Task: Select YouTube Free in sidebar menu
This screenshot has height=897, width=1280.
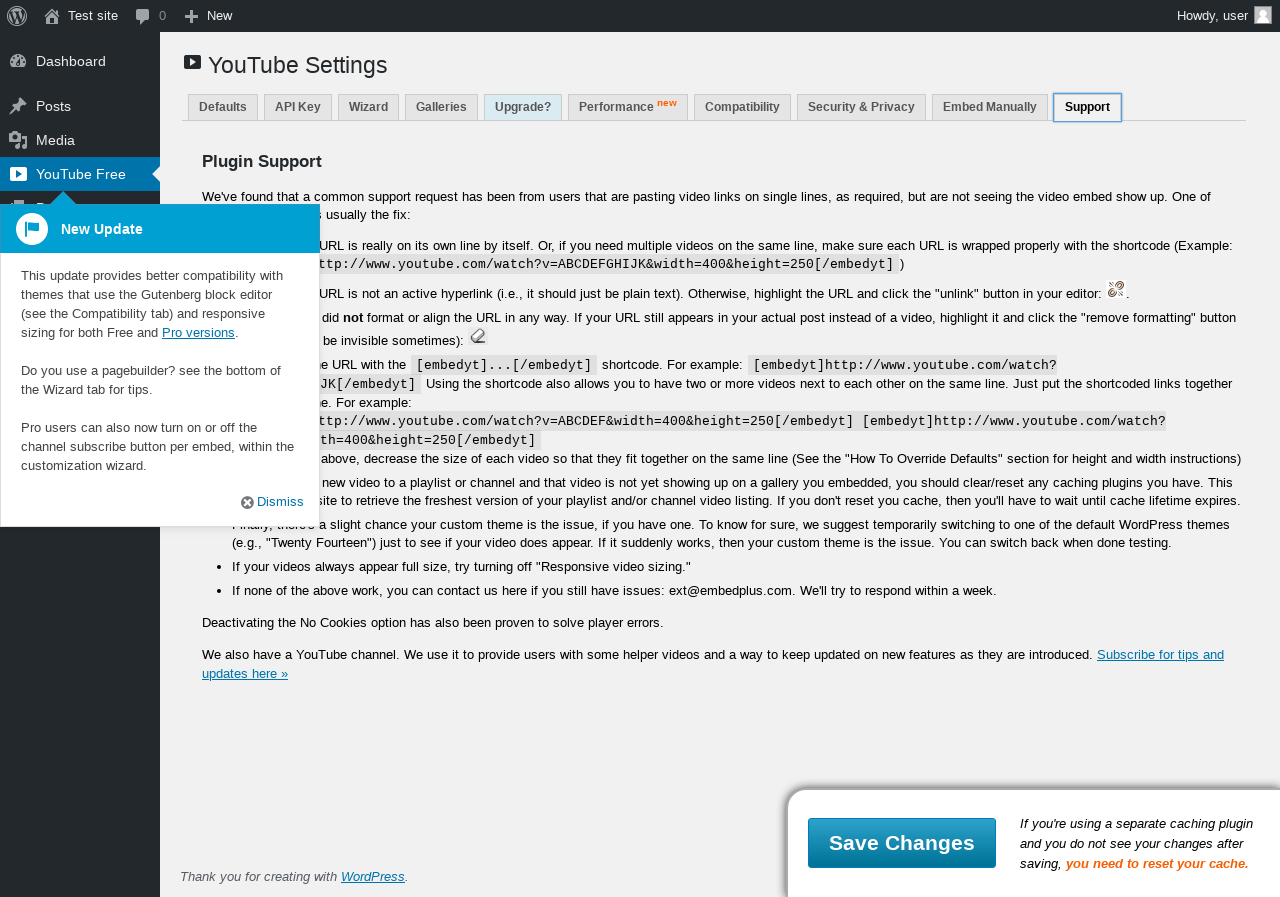Action: [x=80, y=174]
